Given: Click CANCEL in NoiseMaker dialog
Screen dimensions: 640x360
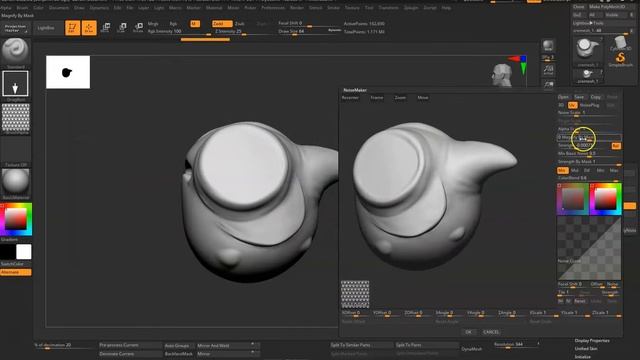Looking at the screenshot, I should coord(491,332).
